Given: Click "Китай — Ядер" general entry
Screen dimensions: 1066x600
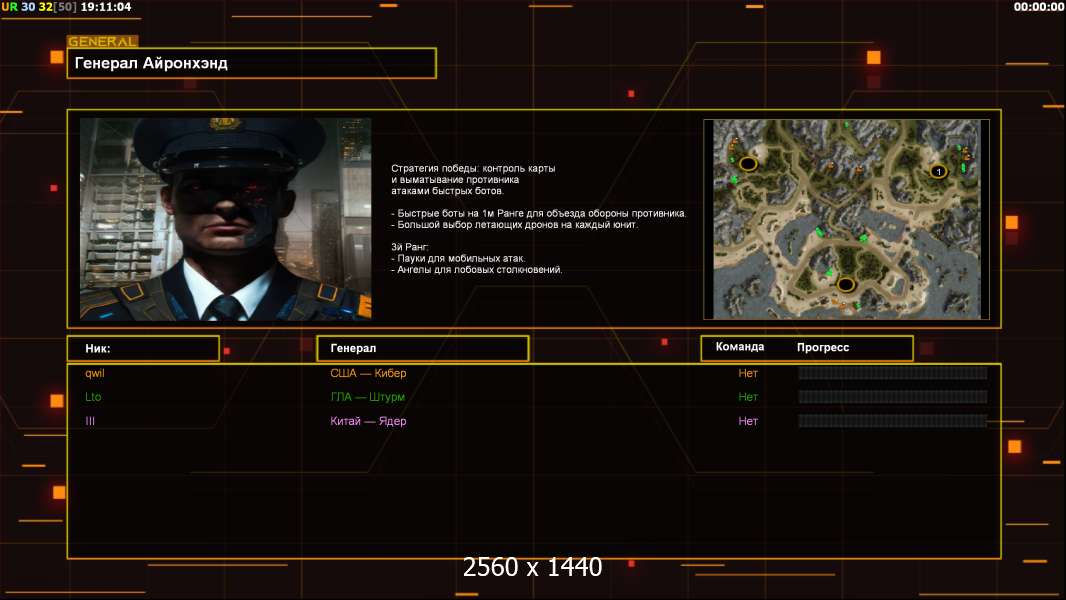Looking at the screenshot, I should [x=368, y=421].
